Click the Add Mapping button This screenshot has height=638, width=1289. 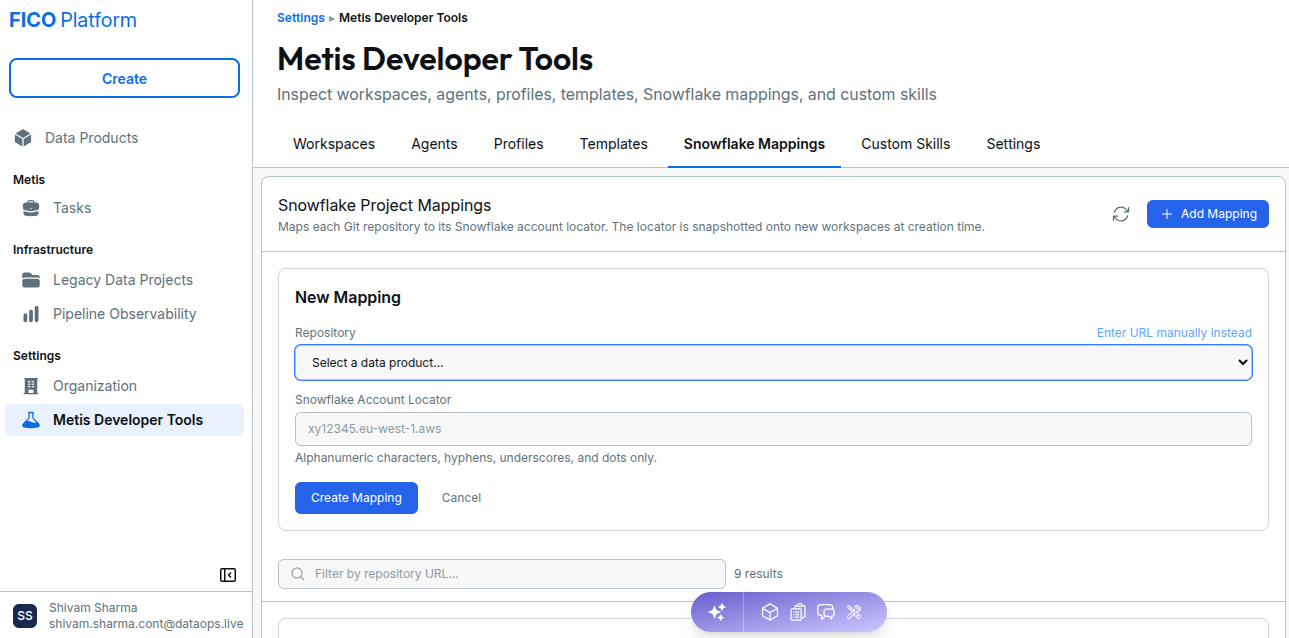tap(1208, 214)
